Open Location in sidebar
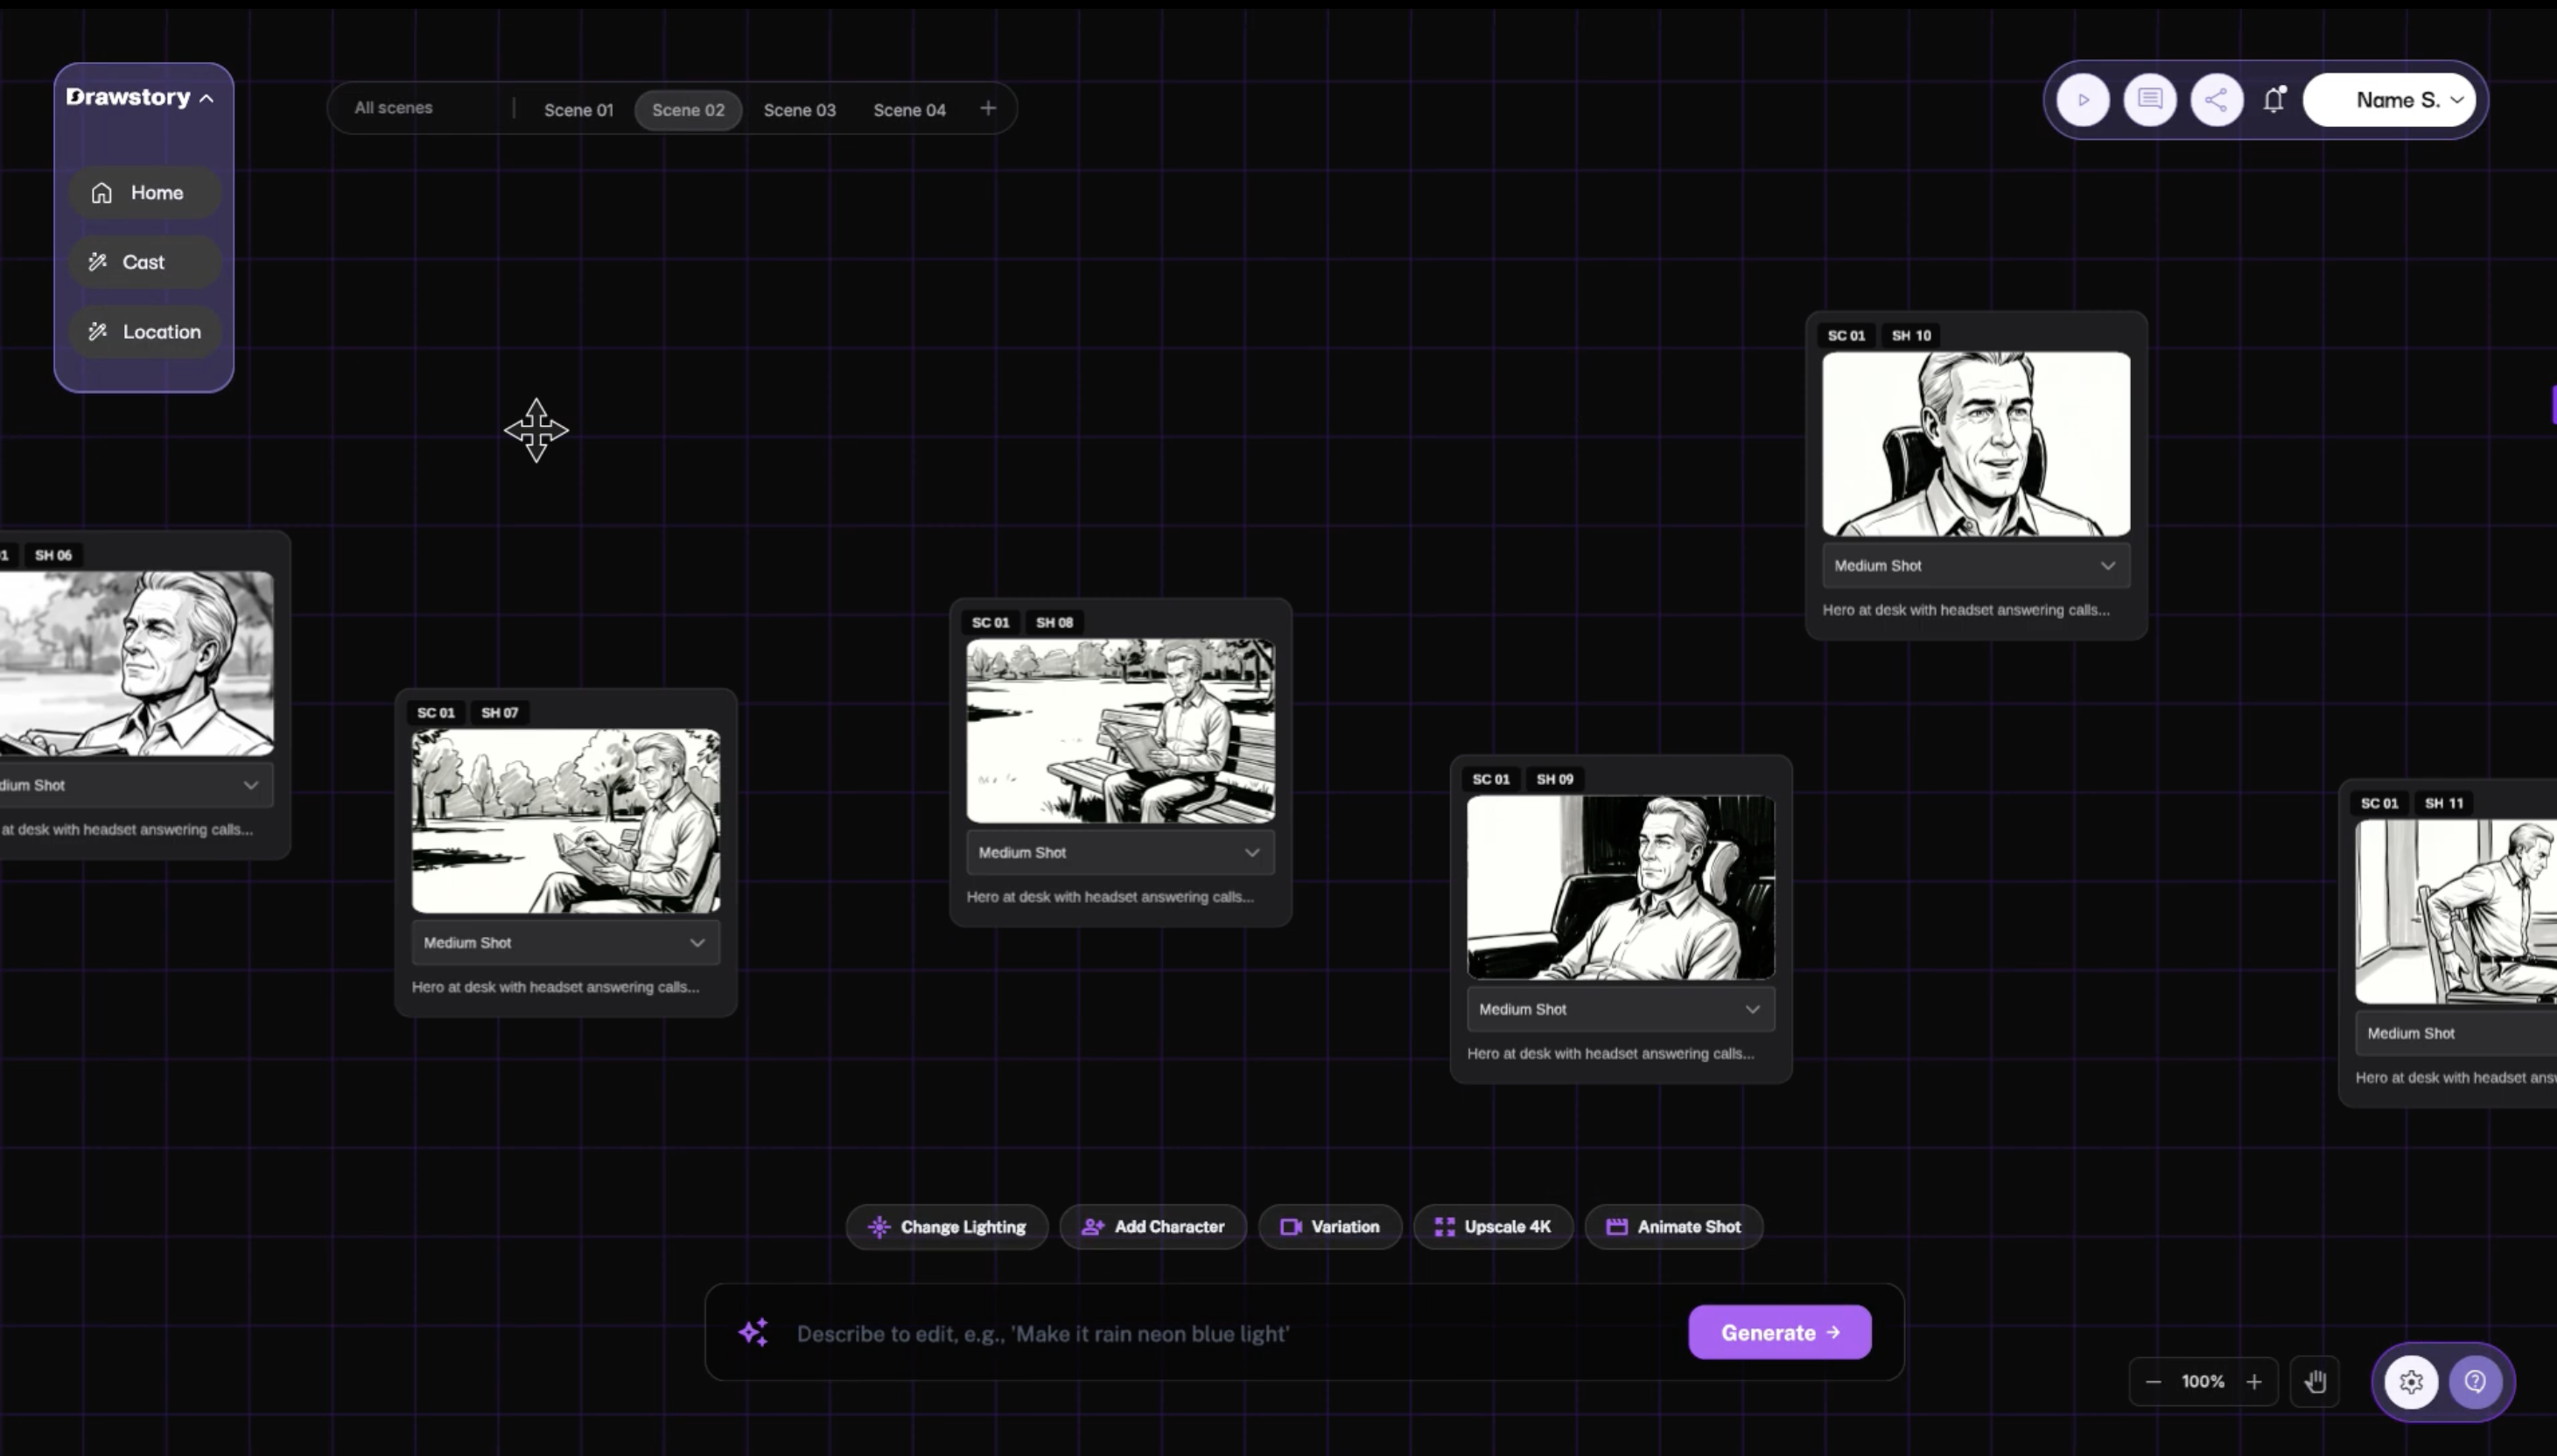 coord(144,332)
